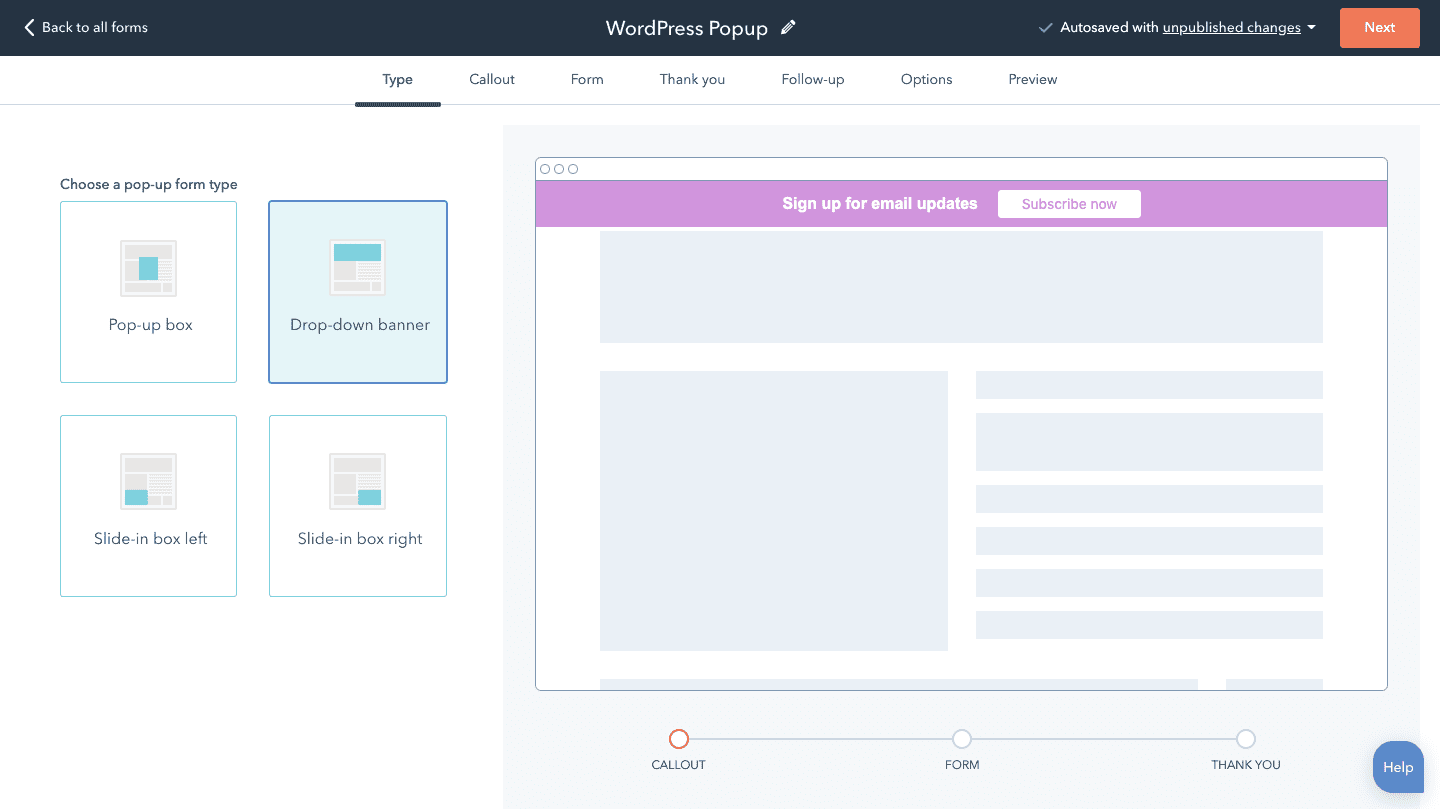Click the Sign up for email updates text
The width and height of the screenshot is (1440, 809).
pyautogui.click(x=880, y=204)
